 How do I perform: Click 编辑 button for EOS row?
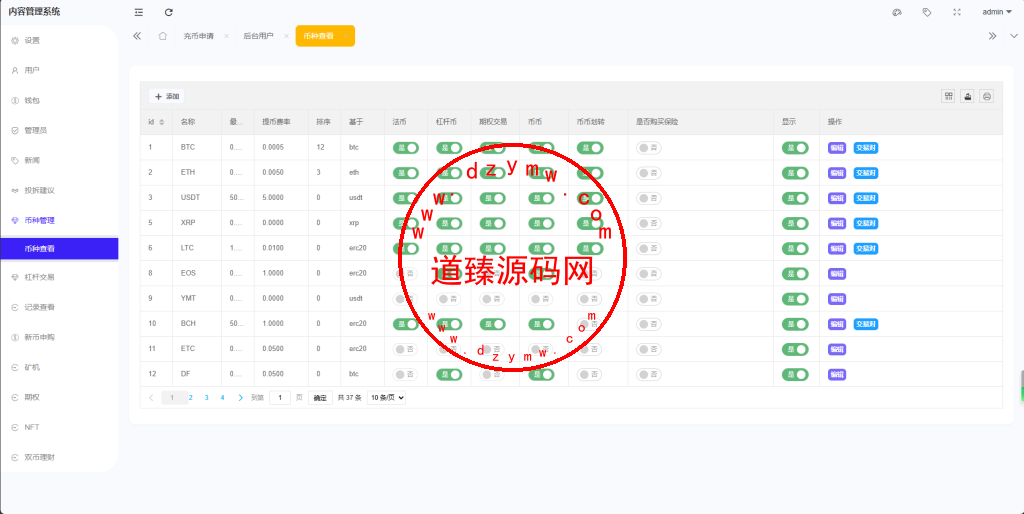(837, 274)
